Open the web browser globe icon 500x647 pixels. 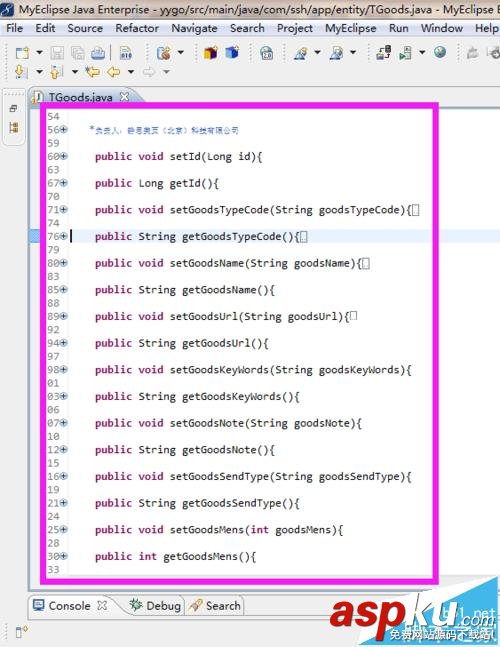[440, 52]
